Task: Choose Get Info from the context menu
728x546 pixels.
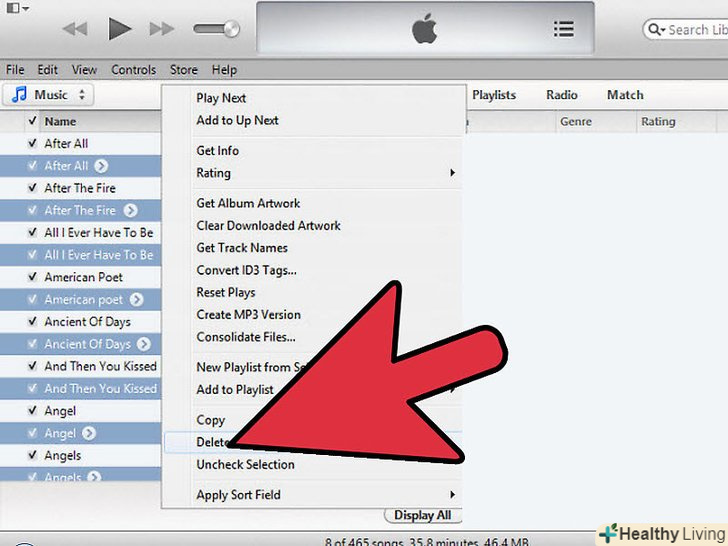Action: [x=217, y=150]
